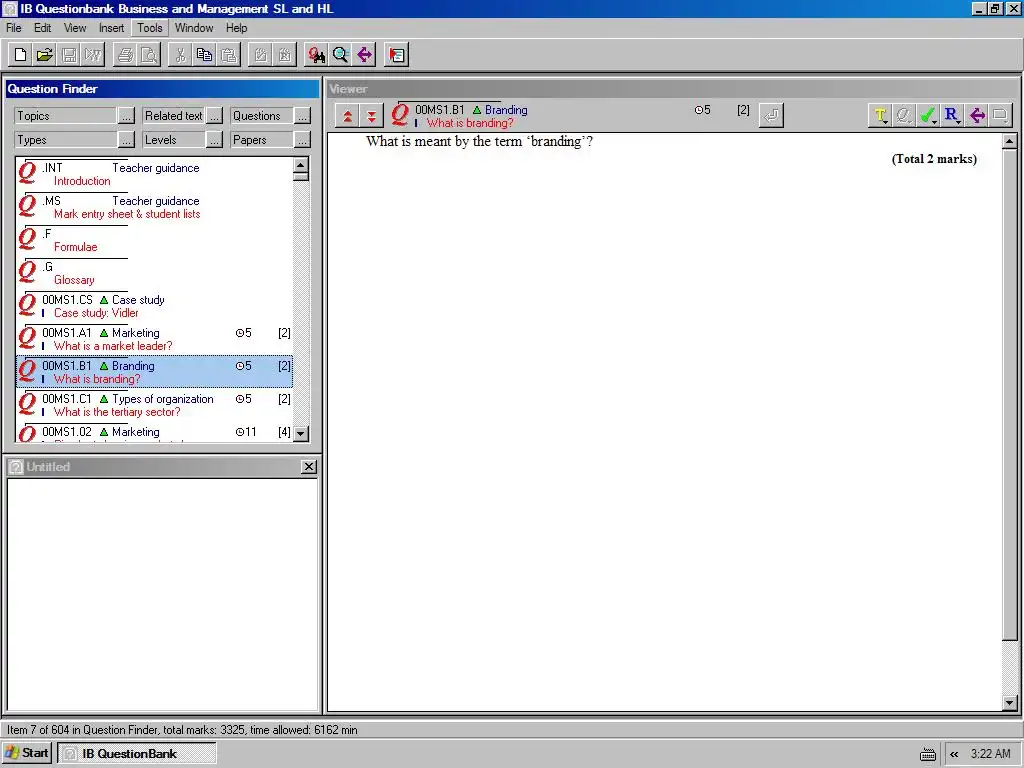
Task: Click the green checkmark markscheme icon
Action: coord(928,116)
